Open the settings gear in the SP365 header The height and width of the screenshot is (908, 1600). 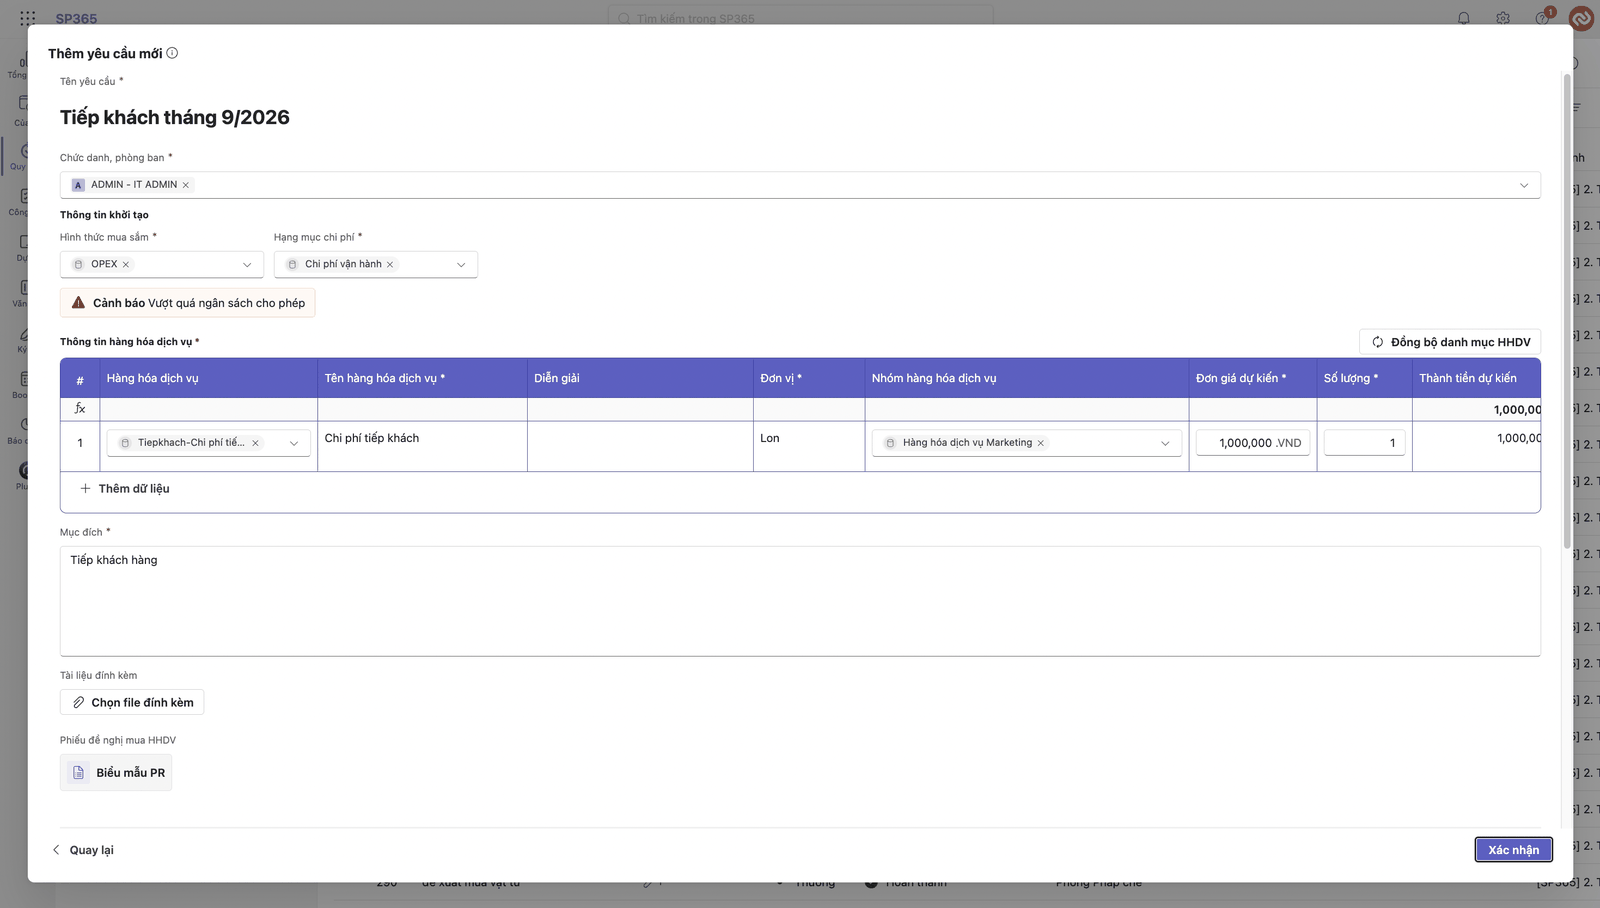point(1503,18)
